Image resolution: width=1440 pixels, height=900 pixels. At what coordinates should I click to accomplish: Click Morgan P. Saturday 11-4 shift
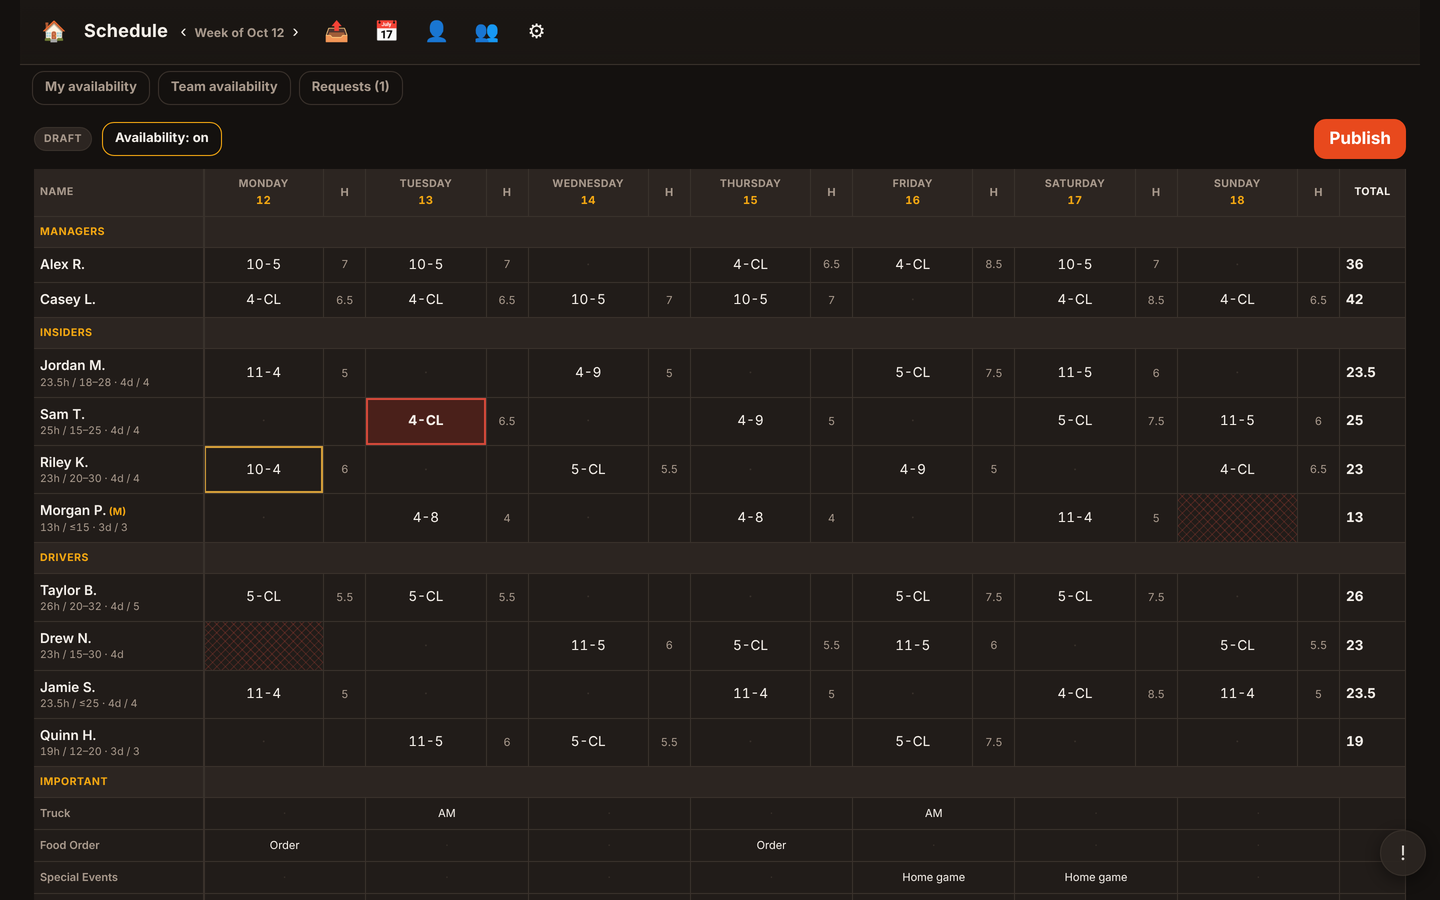[1075, 518]
